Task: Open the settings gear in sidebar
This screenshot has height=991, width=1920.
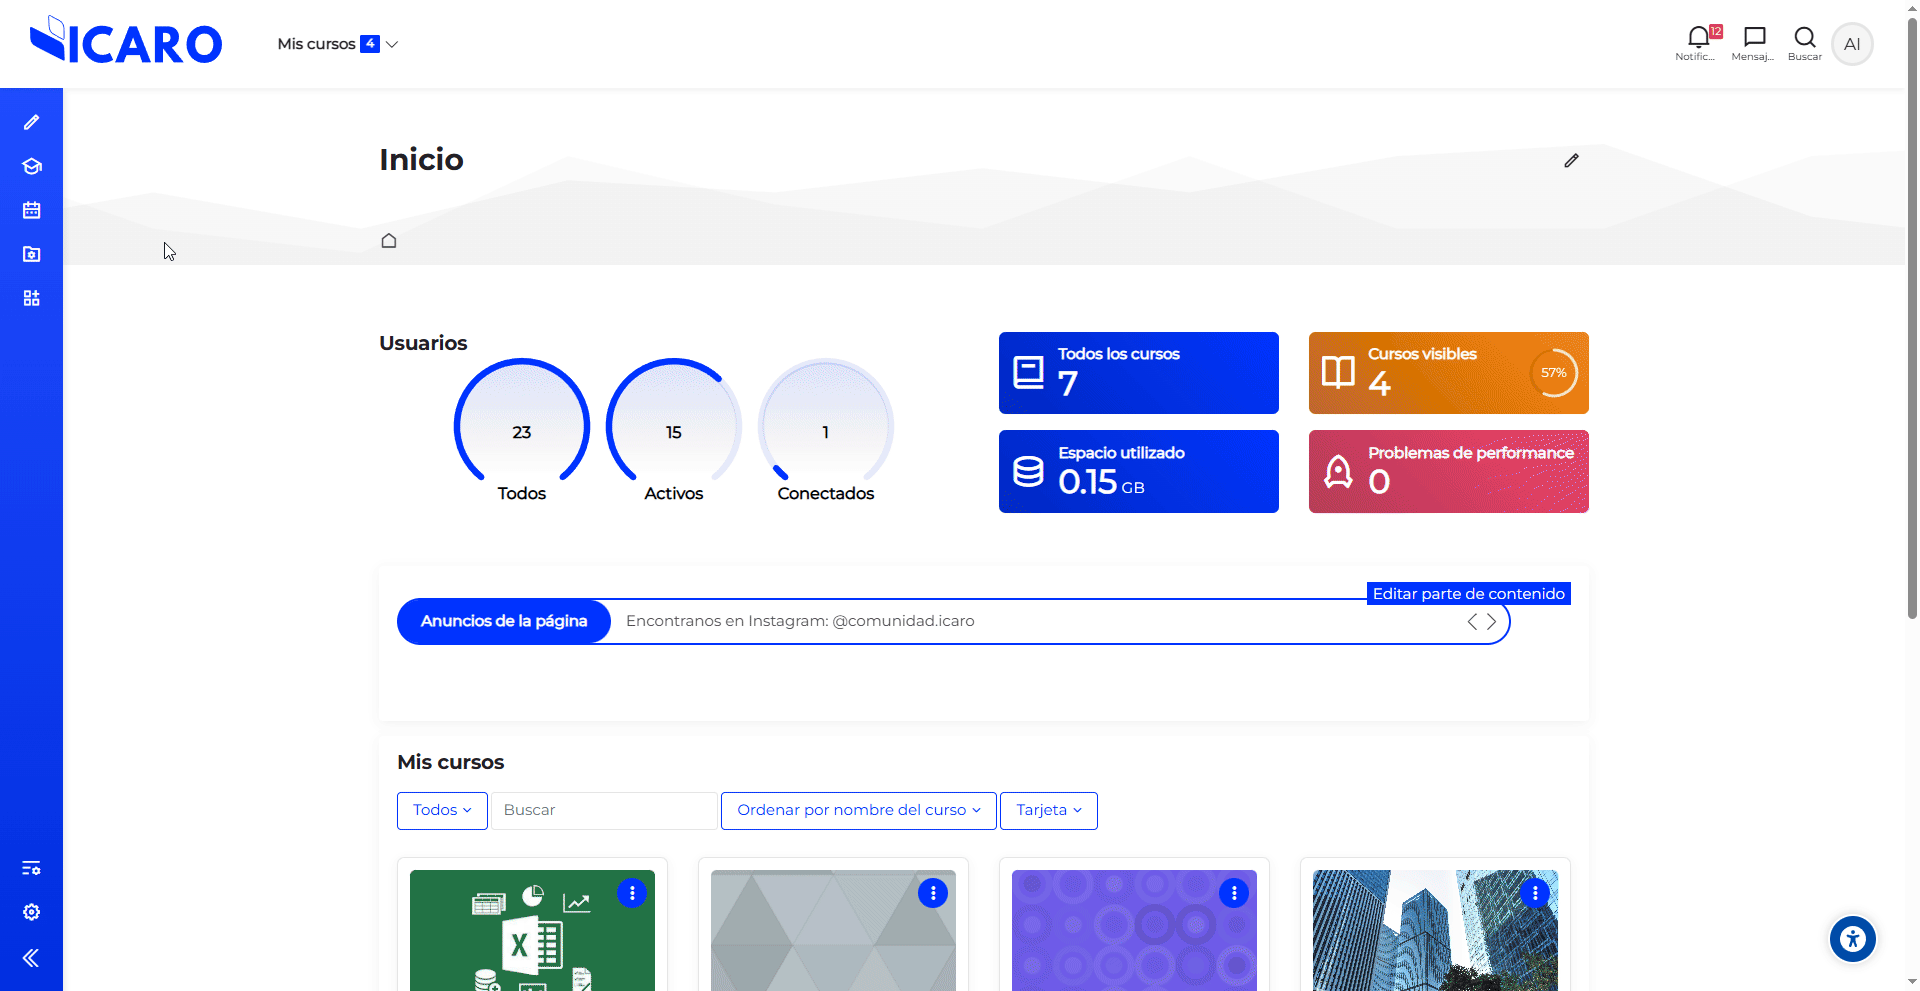Action: coord(31,912)
